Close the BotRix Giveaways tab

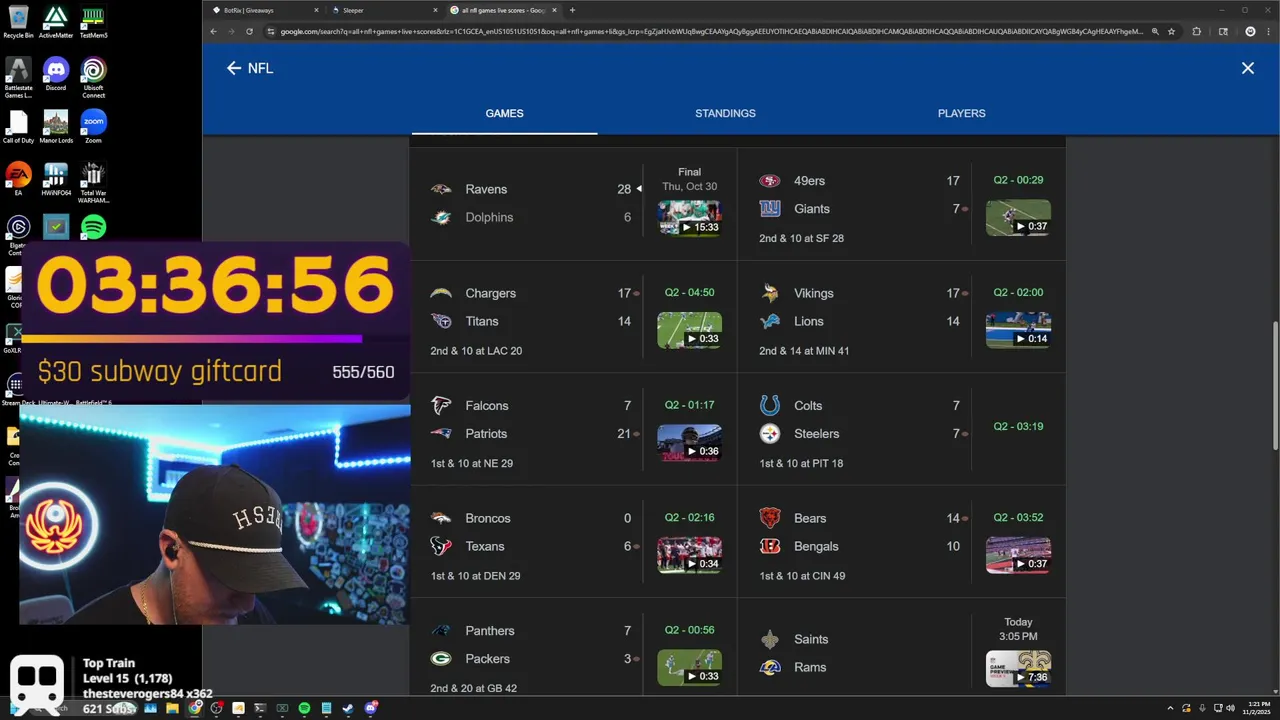317,10
